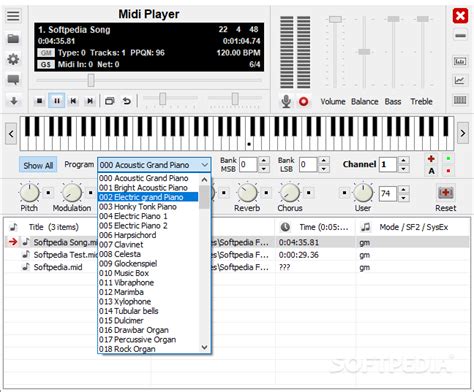Toggle the GS mode indicator
Image resolution: width=474 pixels, height=392 pixels.
coord(46,64)
